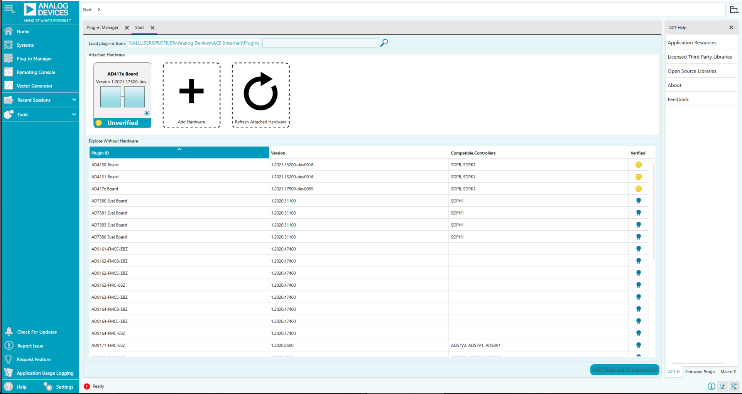Click Refresh Attached Hardware tile
The height and width of the screenshot is (394, 742).
pos(260,95)
